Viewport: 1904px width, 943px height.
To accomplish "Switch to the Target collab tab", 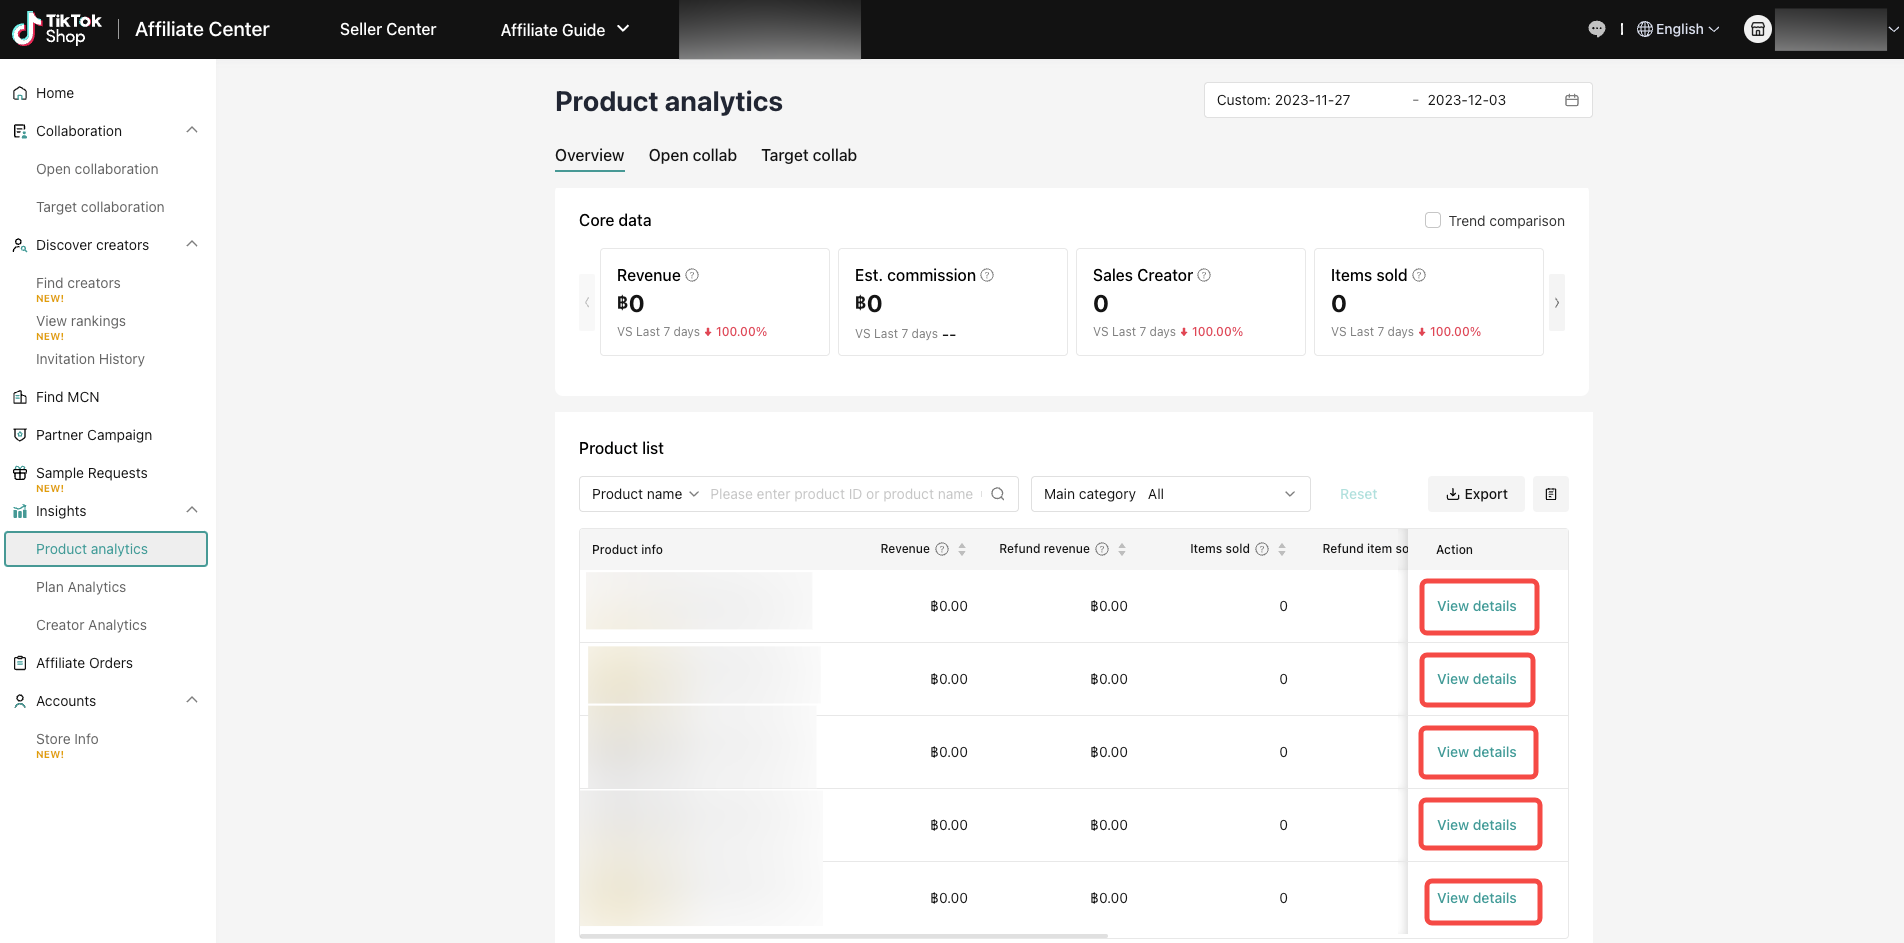I will pos(808,155).
